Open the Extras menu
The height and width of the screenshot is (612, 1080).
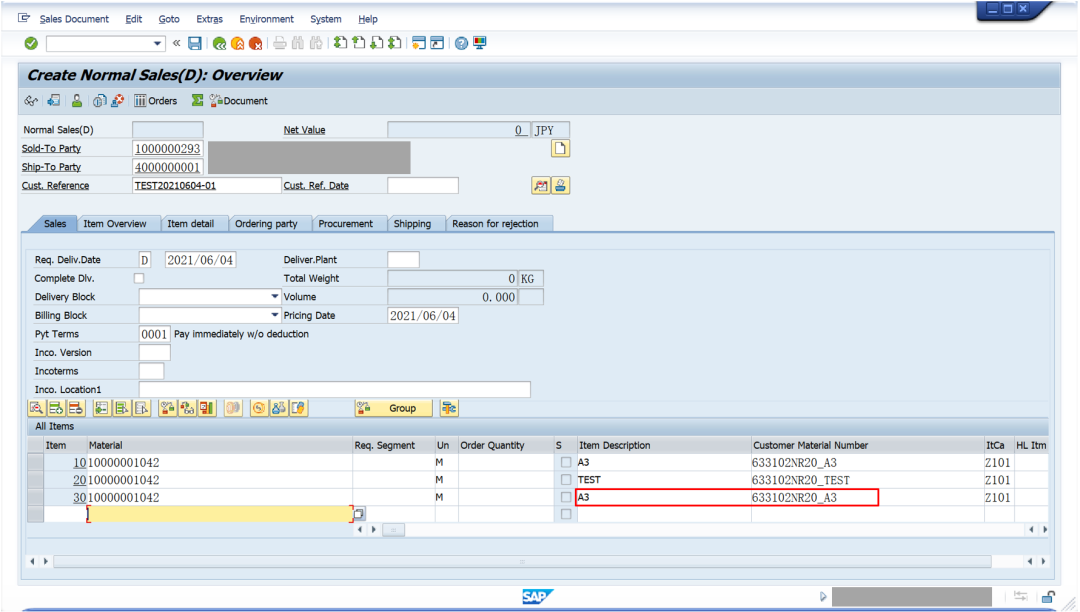209,19
